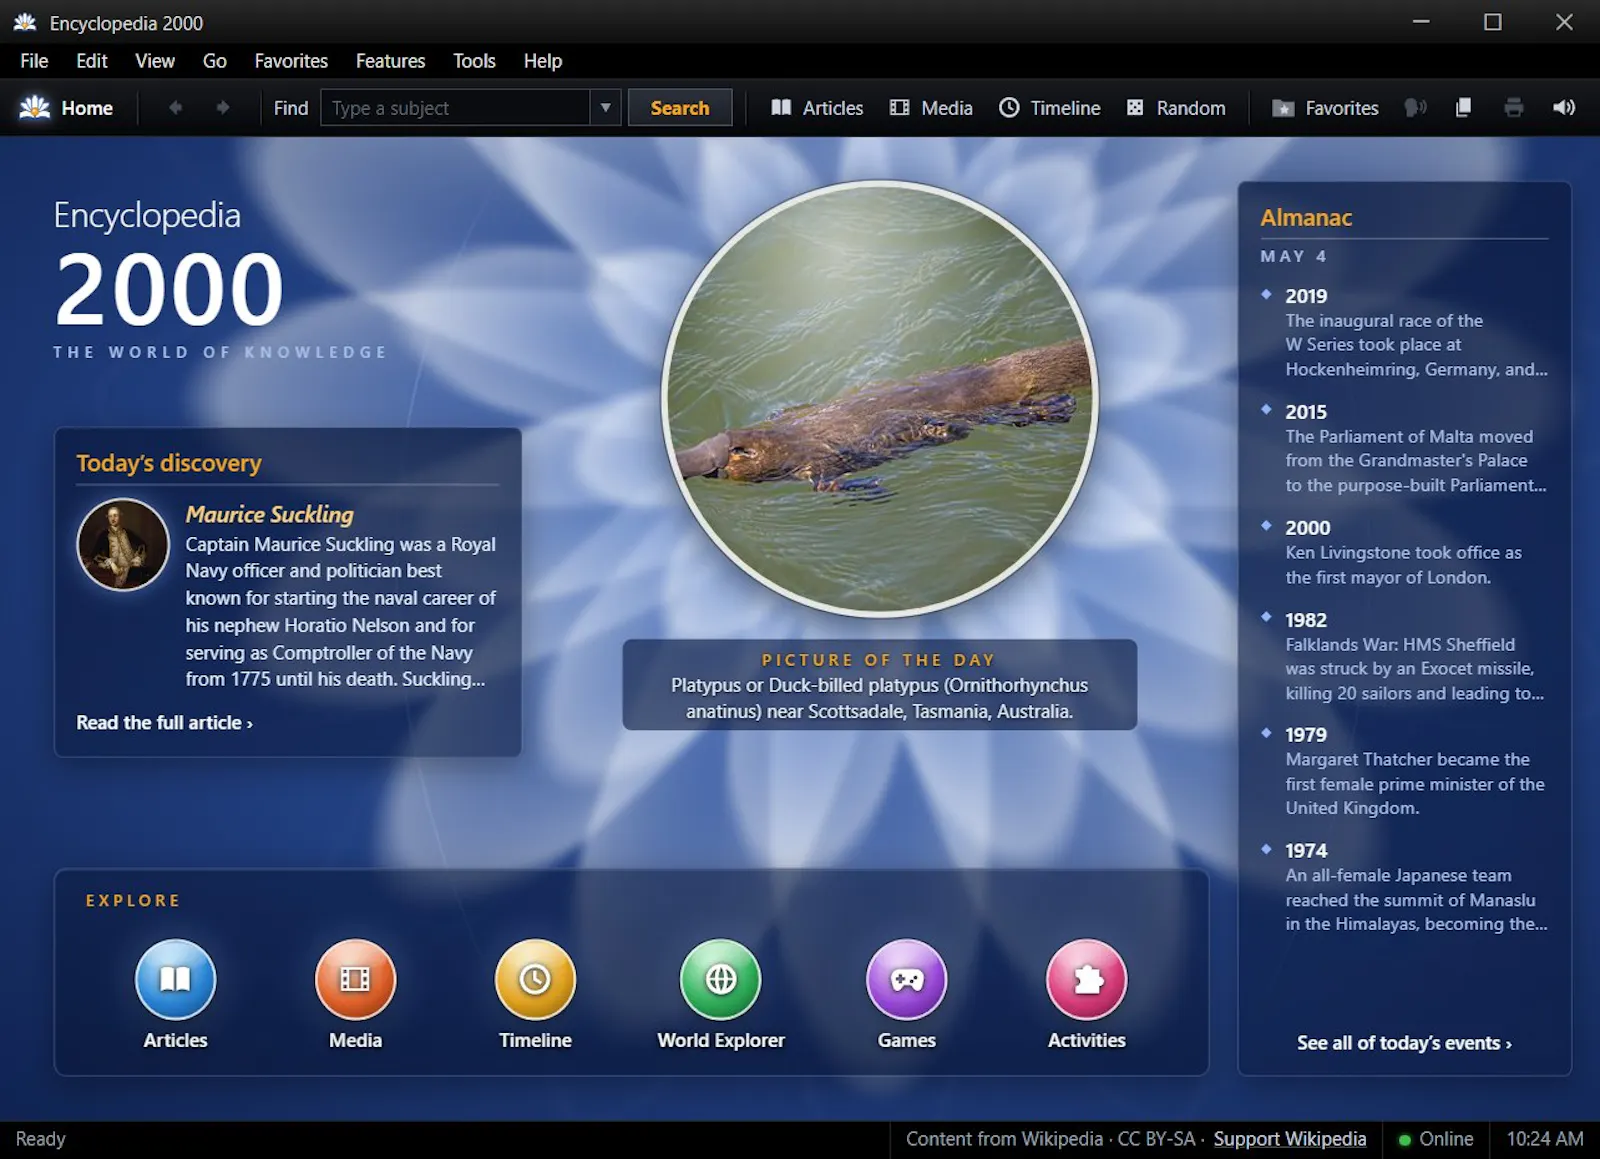Open Favorites folder in the toolbar
The height and width of the screenshot is (1159, 1600).
point(1325,108)
